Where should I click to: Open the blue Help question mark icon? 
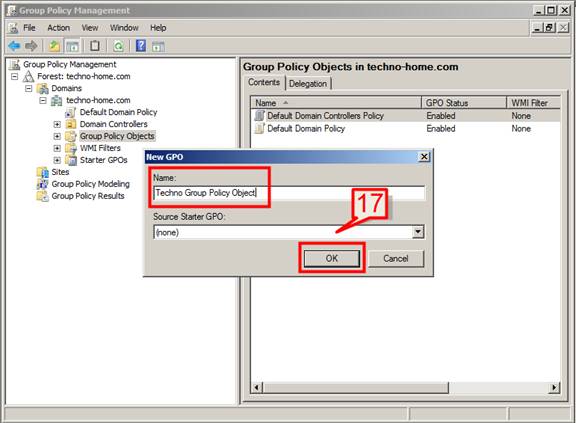pyautogui.click(x=141, y=46)
